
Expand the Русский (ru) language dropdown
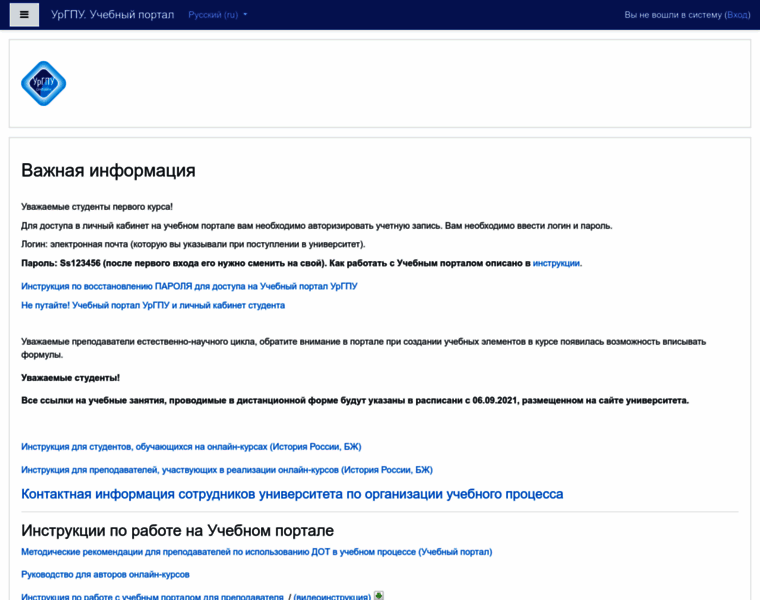(x=217, y=15)
